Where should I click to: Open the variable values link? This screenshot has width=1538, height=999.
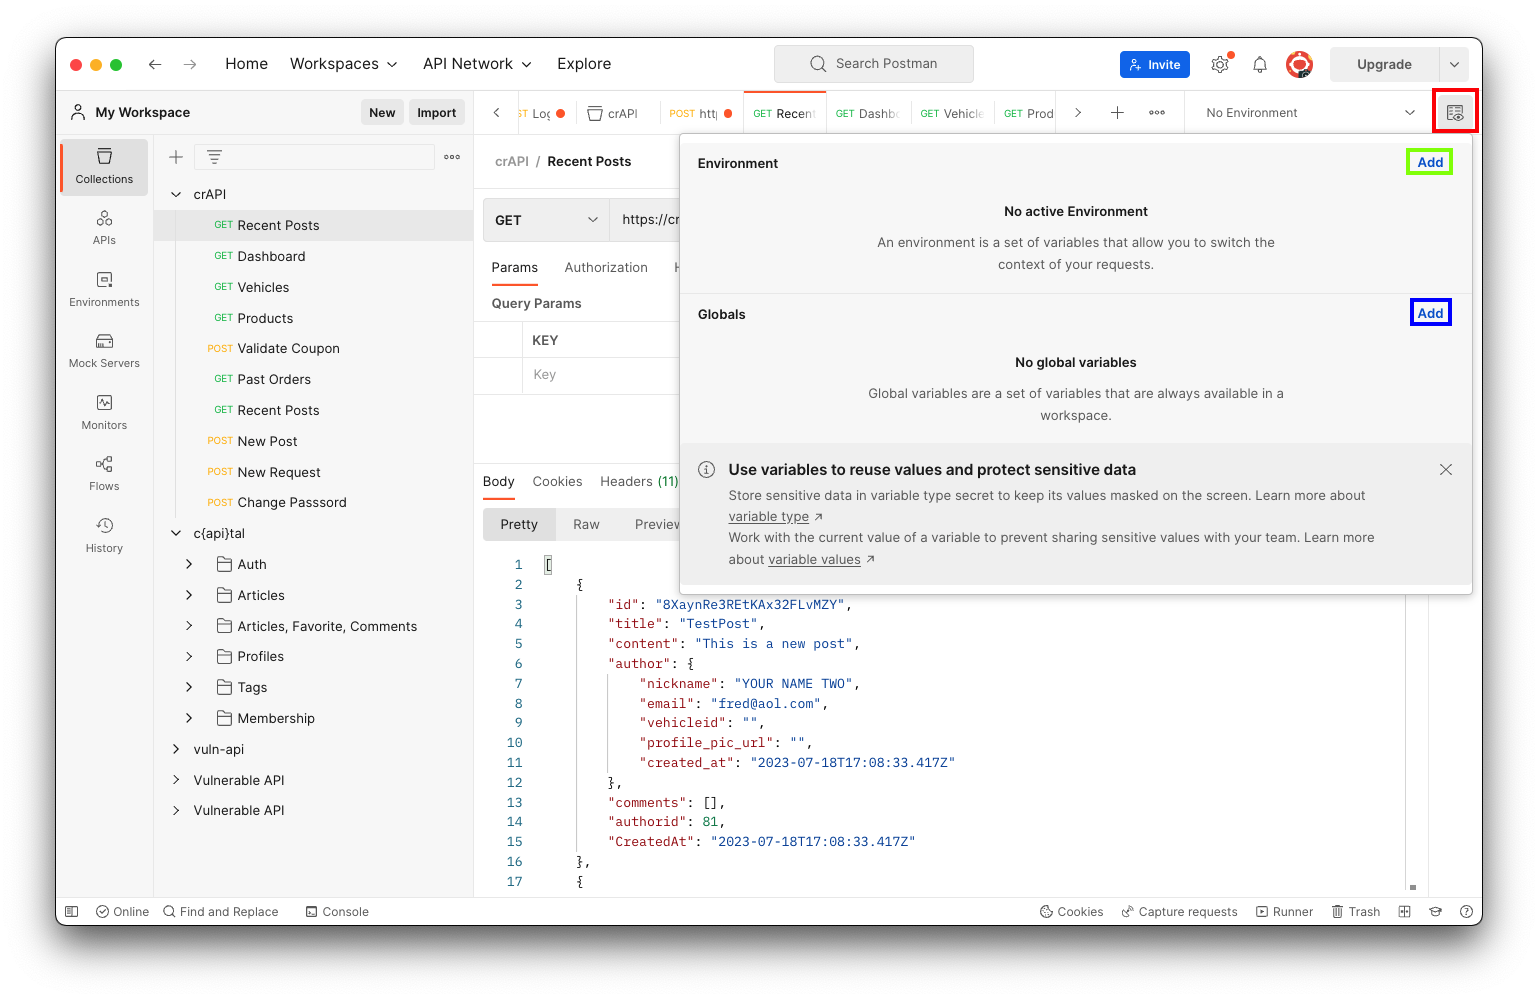pyautogui.click(x=814, y=560)
